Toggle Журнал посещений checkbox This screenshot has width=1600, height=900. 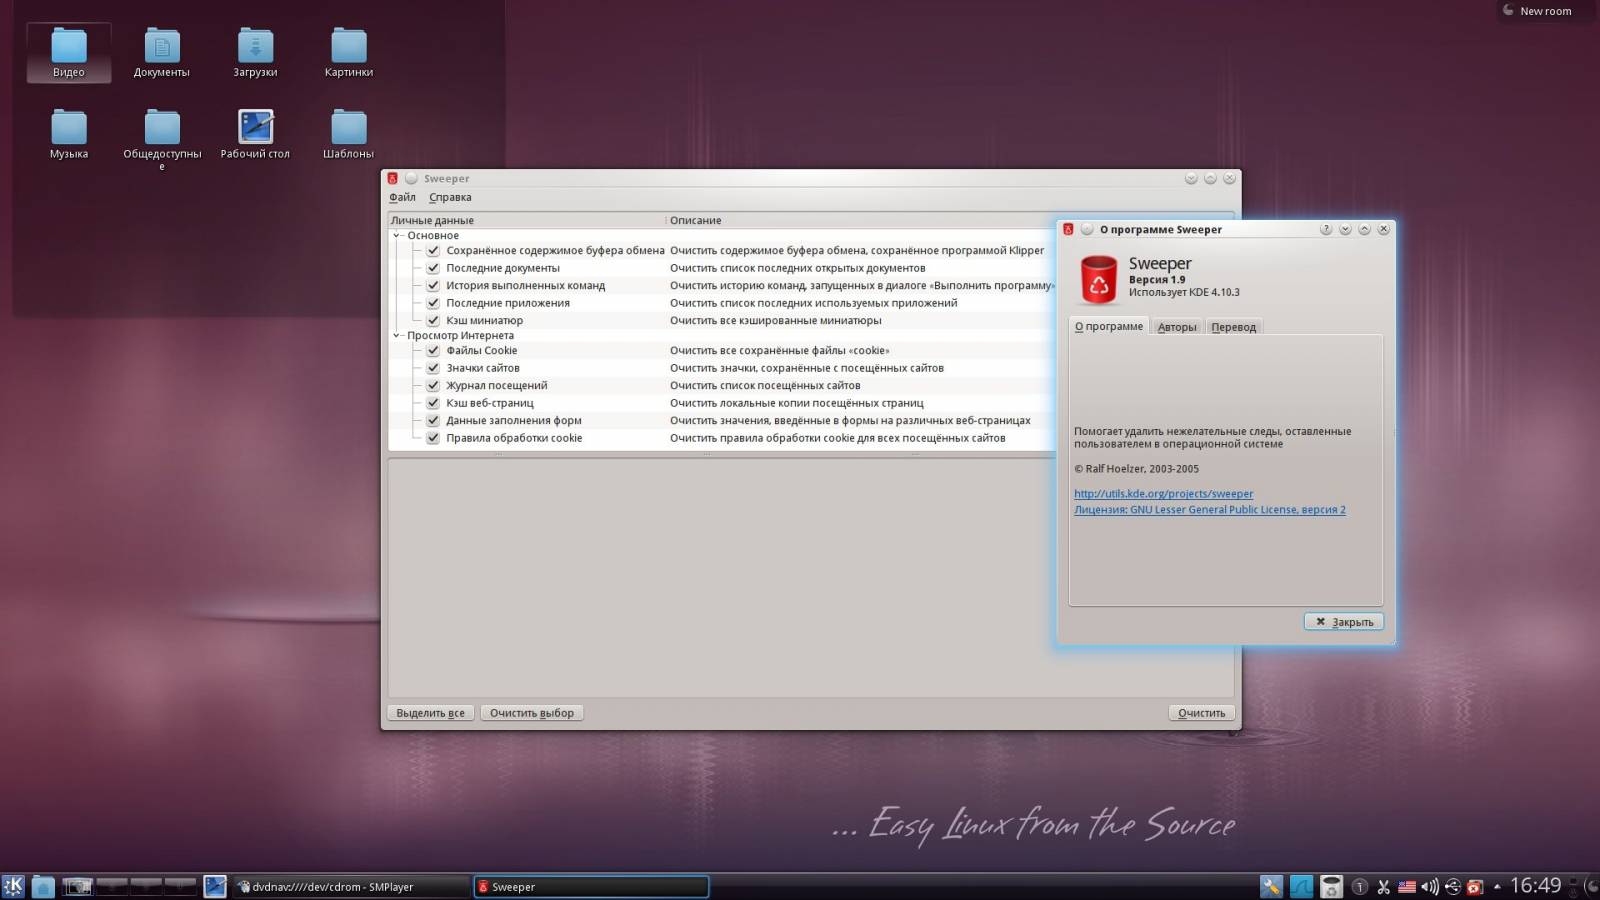433,386
